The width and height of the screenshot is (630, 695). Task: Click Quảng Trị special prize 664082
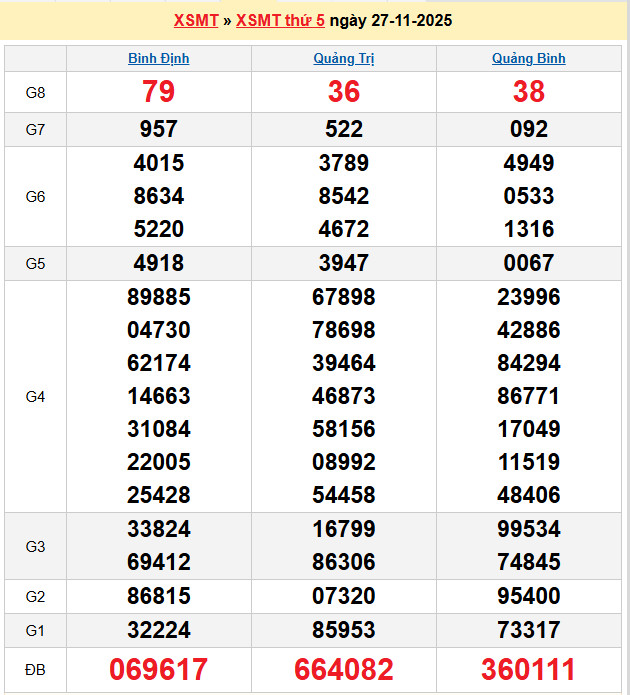(x=343, y=669)
